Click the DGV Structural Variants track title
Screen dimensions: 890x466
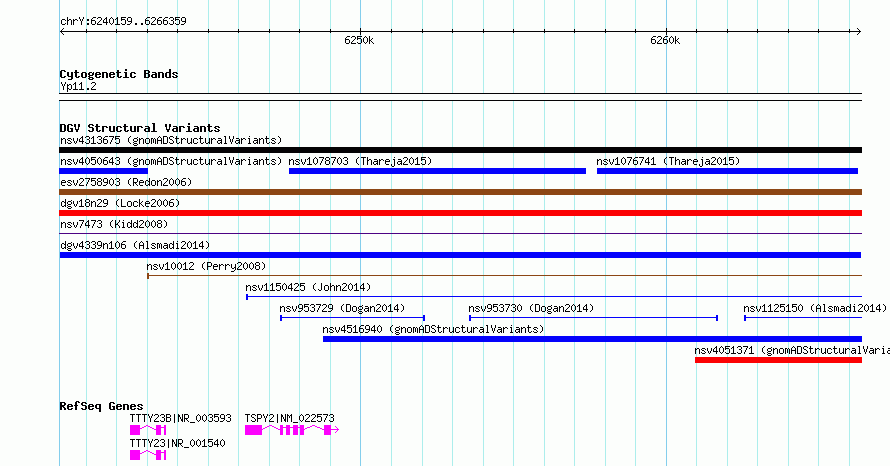click(x=140, y=128)
